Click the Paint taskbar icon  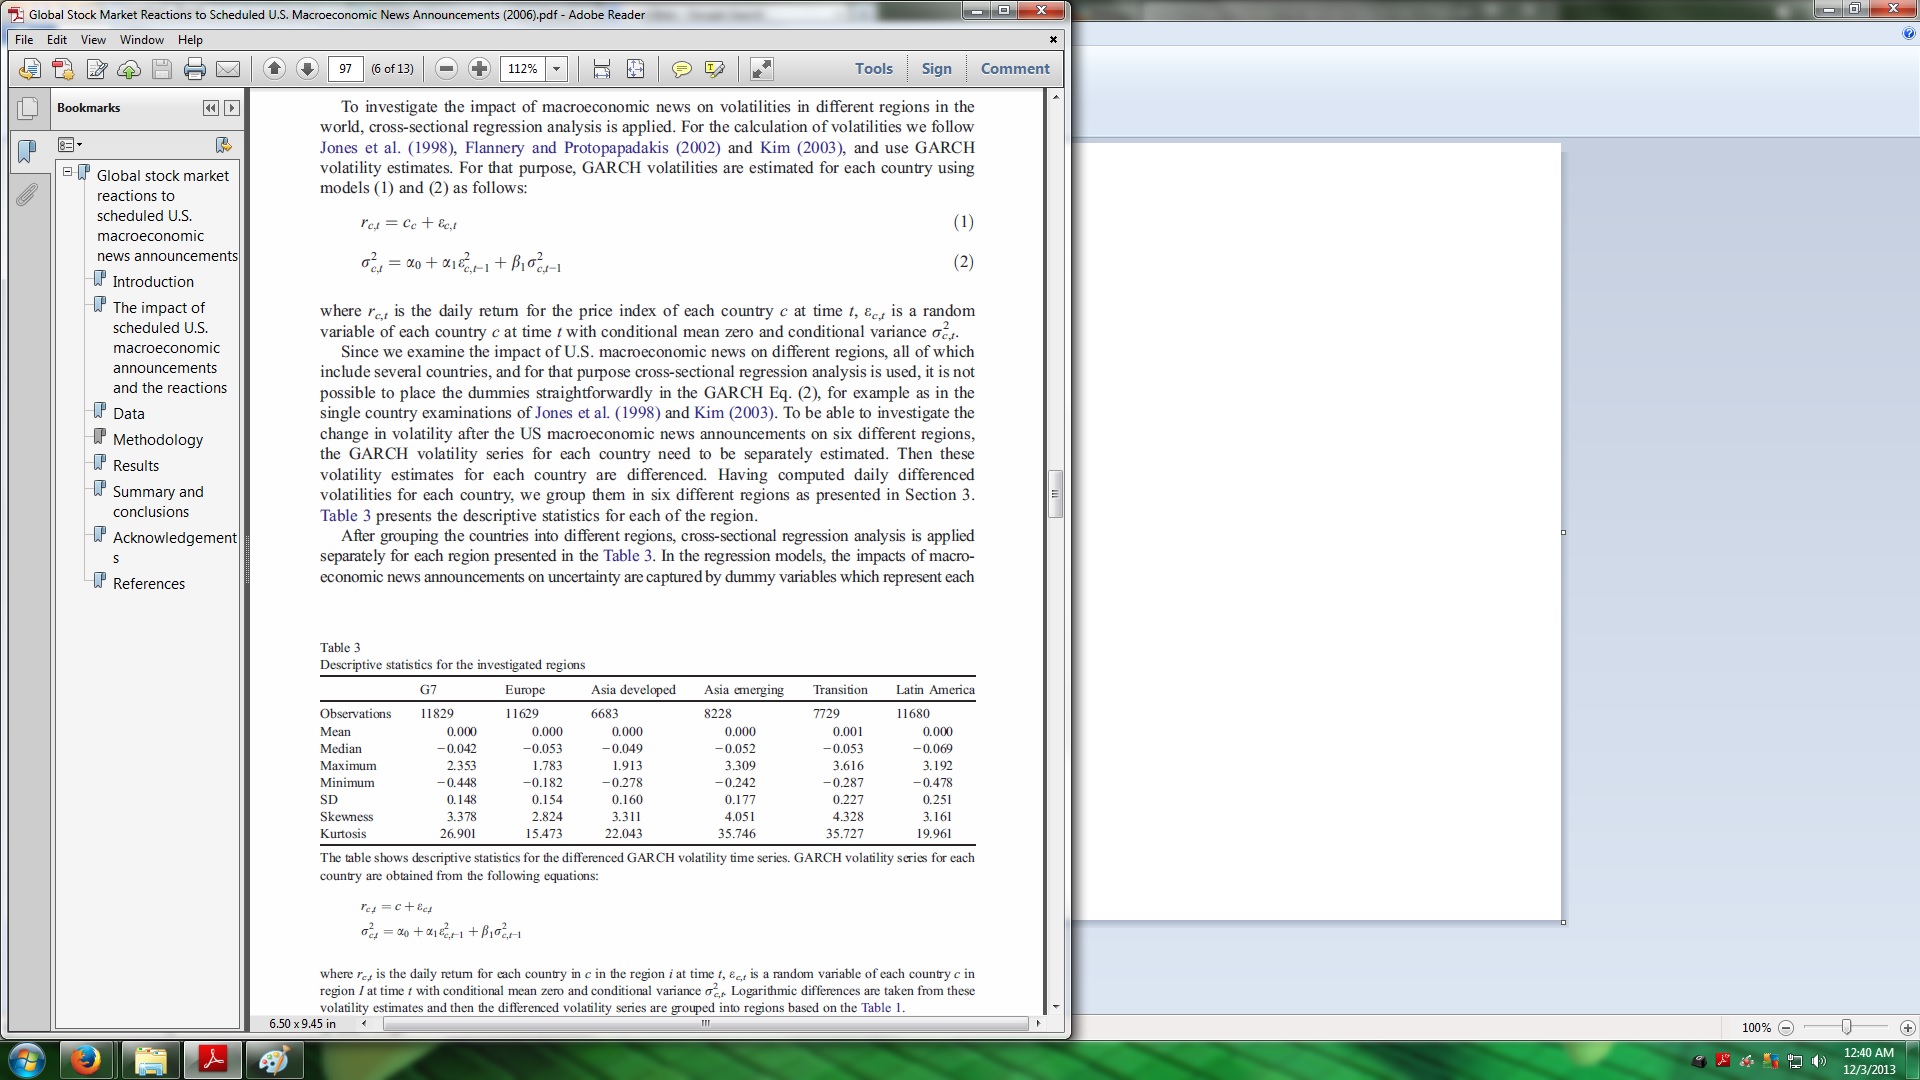click(273, 1060)
